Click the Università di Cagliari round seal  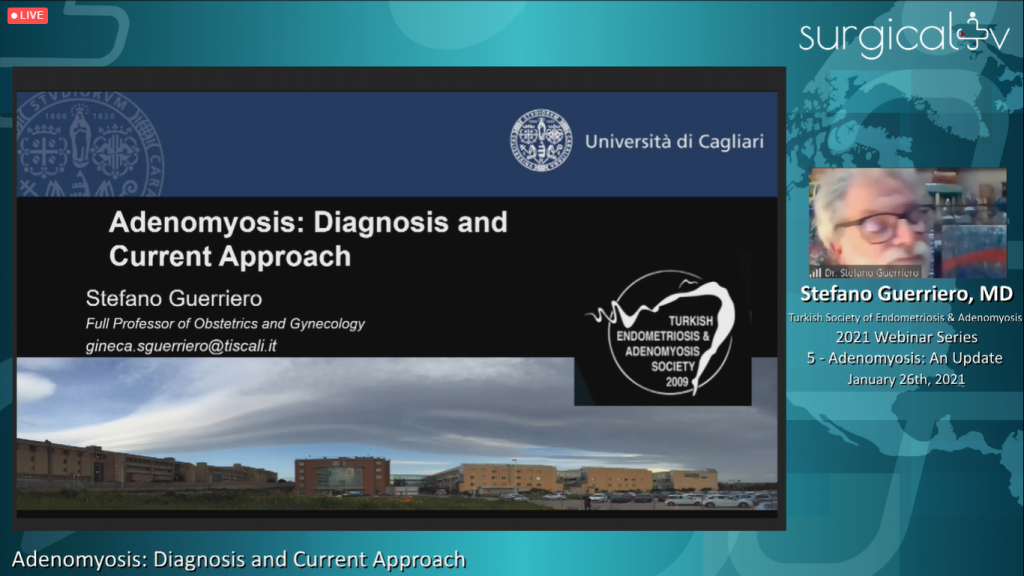(541, 141)
